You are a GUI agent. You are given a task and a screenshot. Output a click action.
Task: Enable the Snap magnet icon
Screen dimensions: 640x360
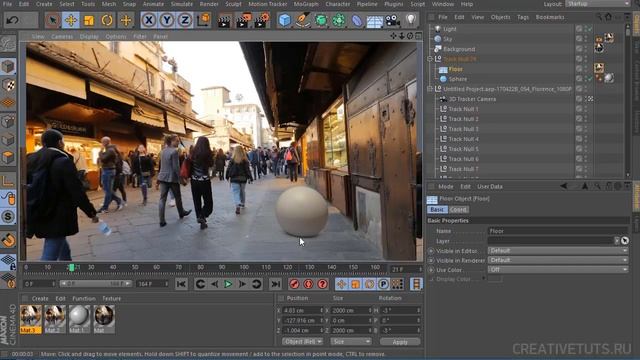(x=8, y=240)
